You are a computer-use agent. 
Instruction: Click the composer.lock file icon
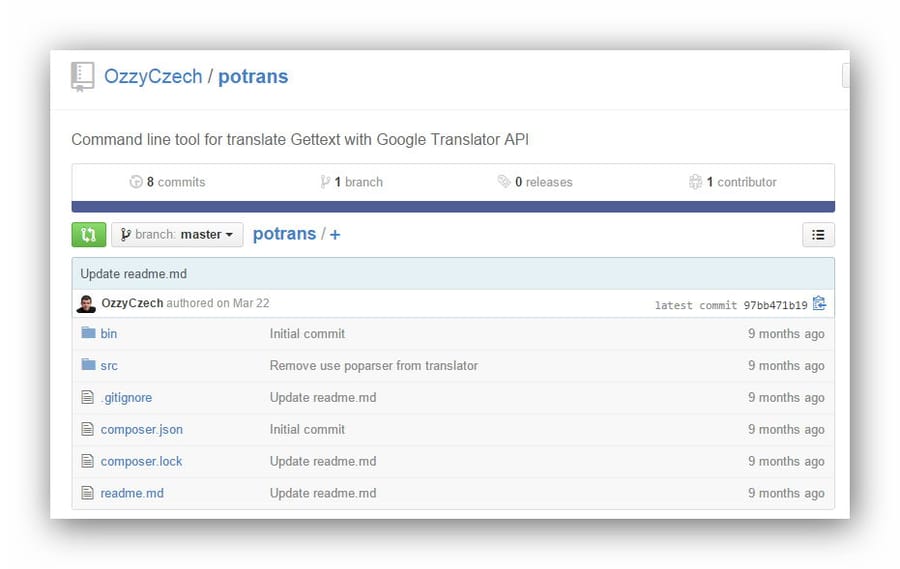(87, 460)
